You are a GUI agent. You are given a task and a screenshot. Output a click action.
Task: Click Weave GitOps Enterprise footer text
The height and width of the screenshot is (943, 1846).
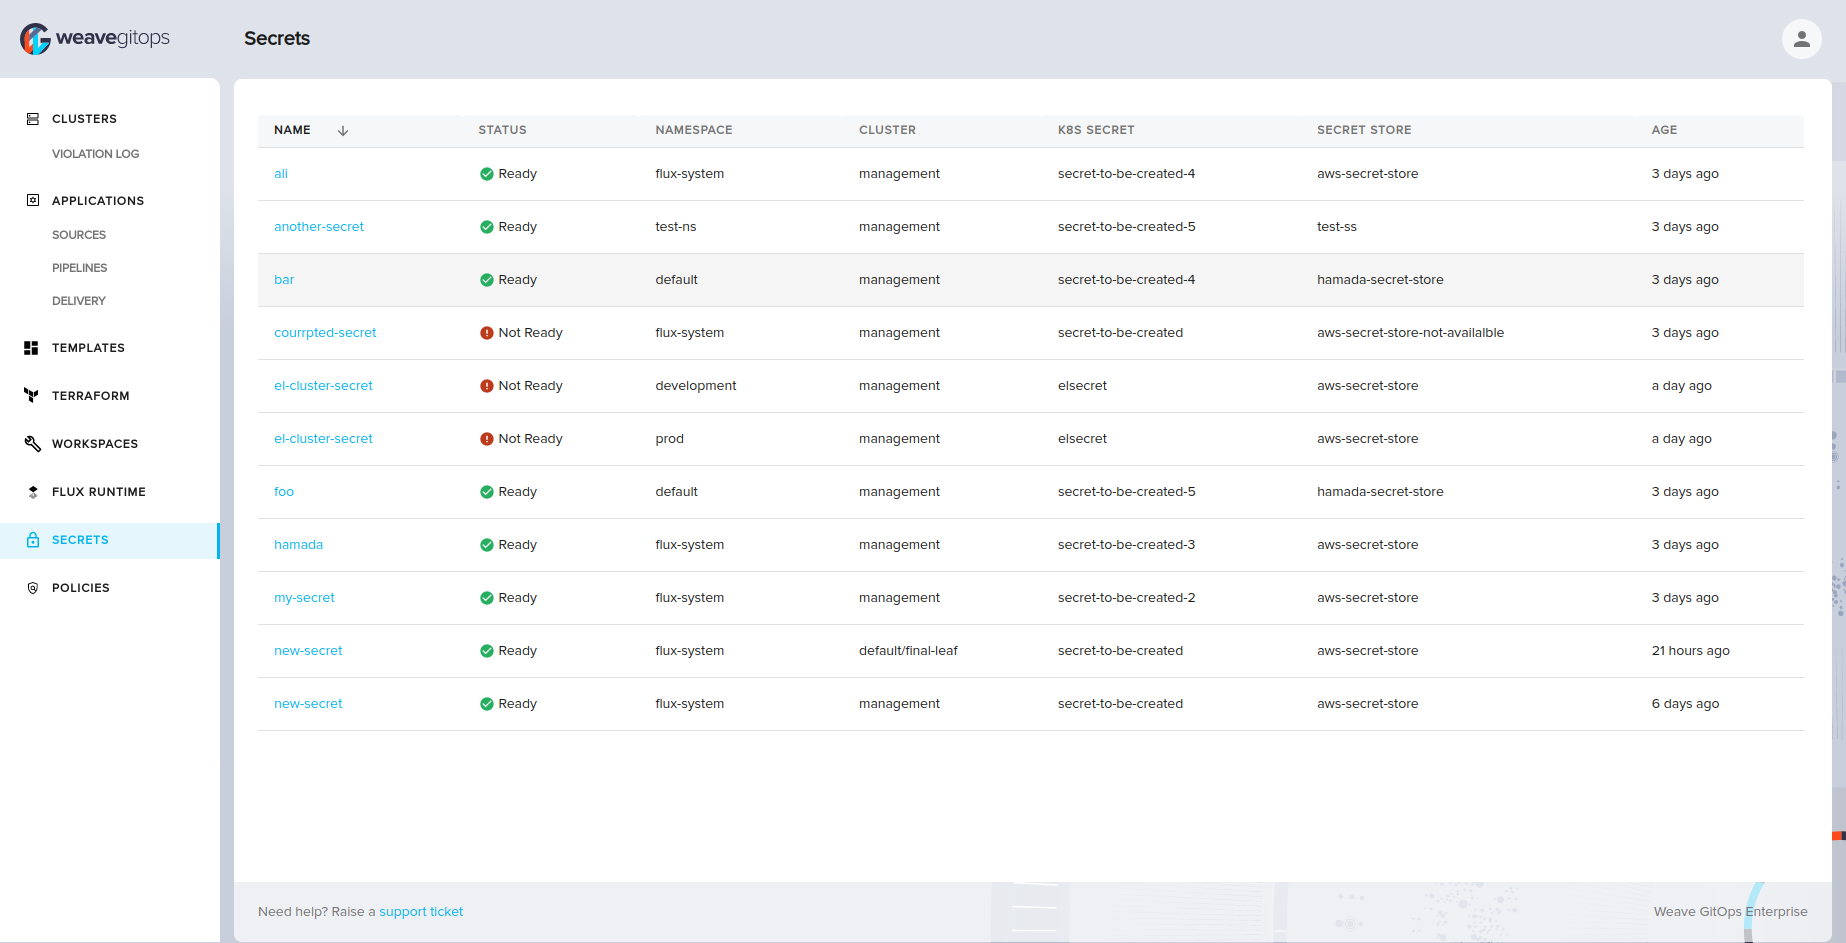pos(1730,912)
